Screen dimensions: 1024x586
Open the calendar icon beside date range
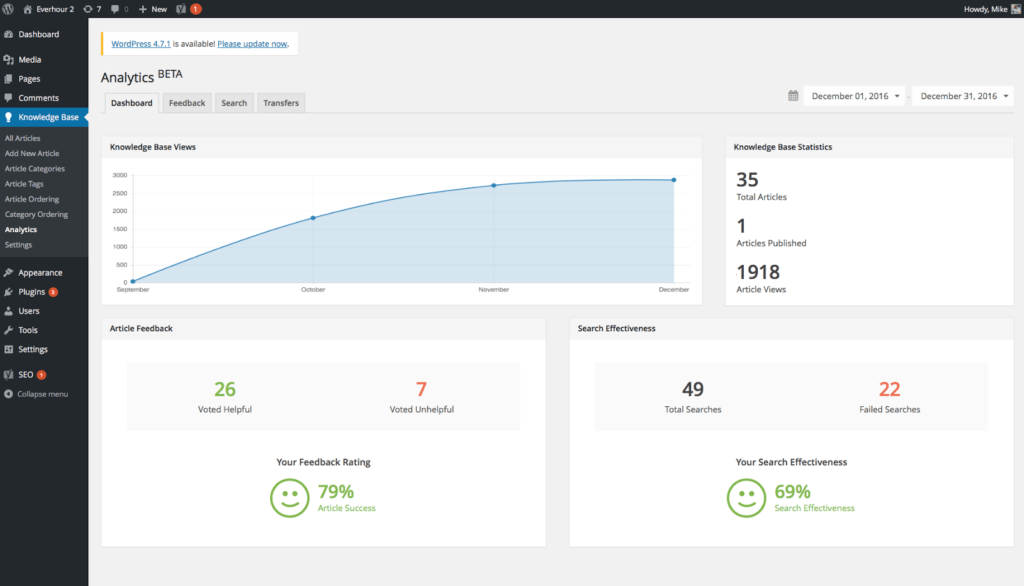coord(795,95)
